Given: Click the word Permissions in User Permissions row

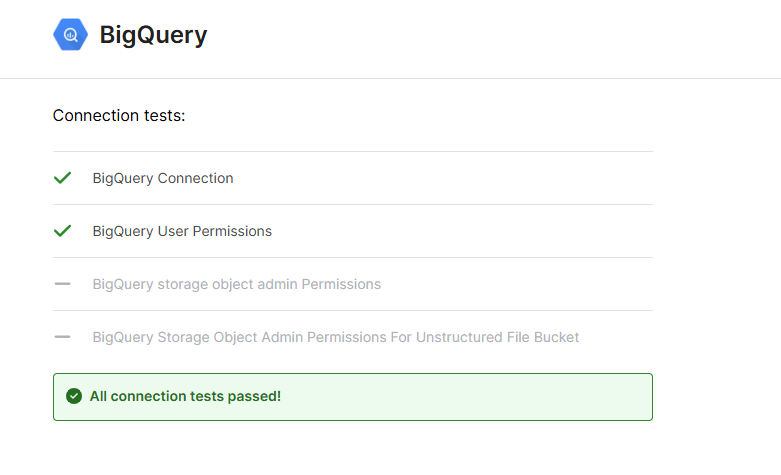Looking at the screenshot, I should point(232,231).
